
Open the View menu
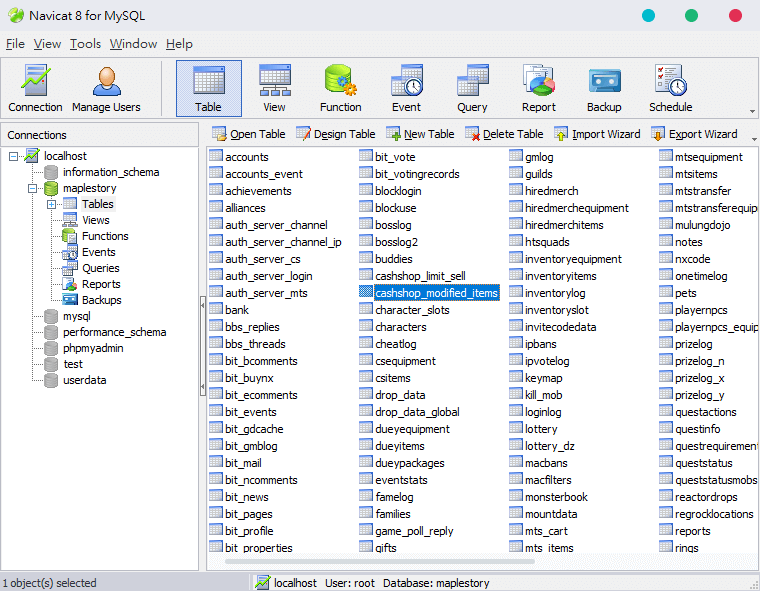coord(47,44)
